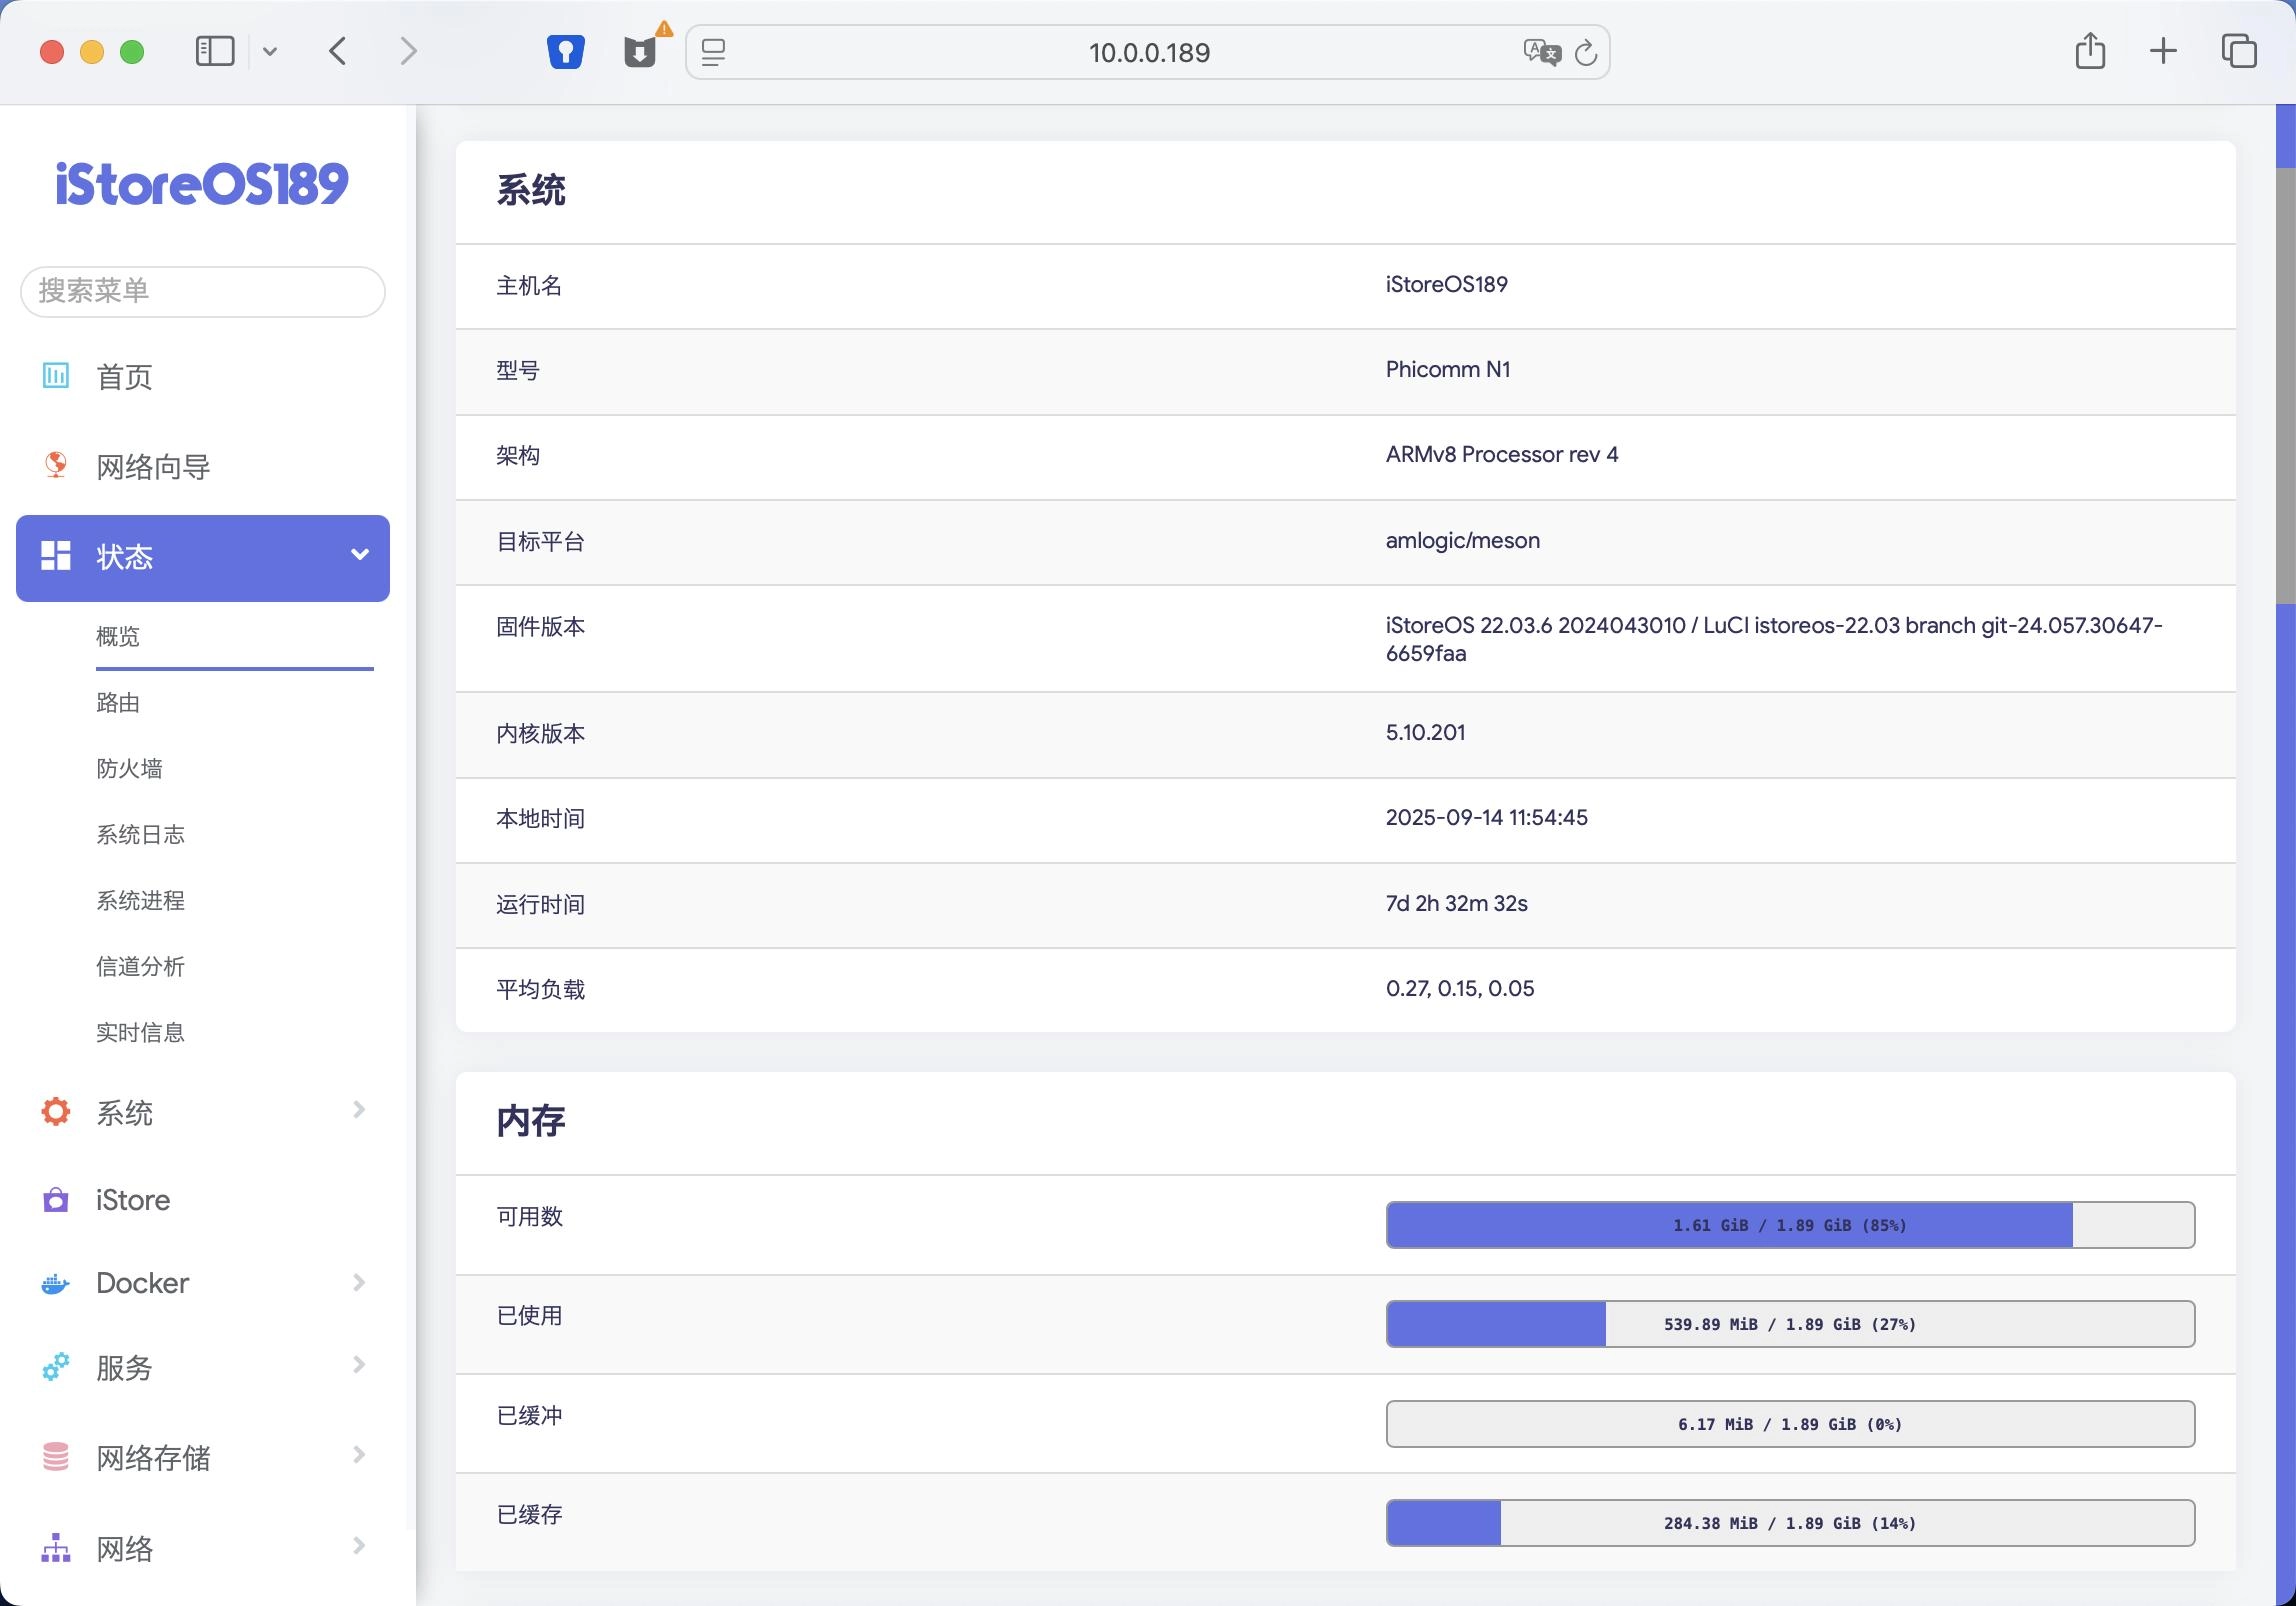Click the 首页 dashboard icon
This screenshot has width=2296, height=1606.
click(56, 376)
